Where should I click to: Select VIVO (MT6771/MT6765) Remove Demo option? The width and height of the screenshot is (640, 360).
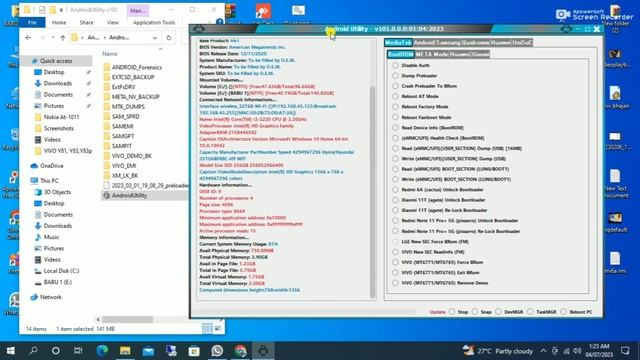click(395, 282)
